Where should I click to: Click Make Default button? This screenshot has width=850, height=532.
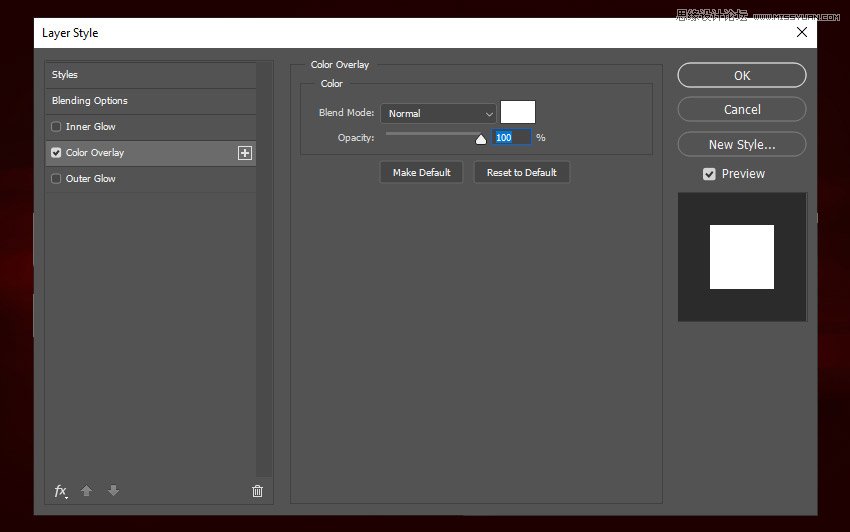[x=421, y=173]
